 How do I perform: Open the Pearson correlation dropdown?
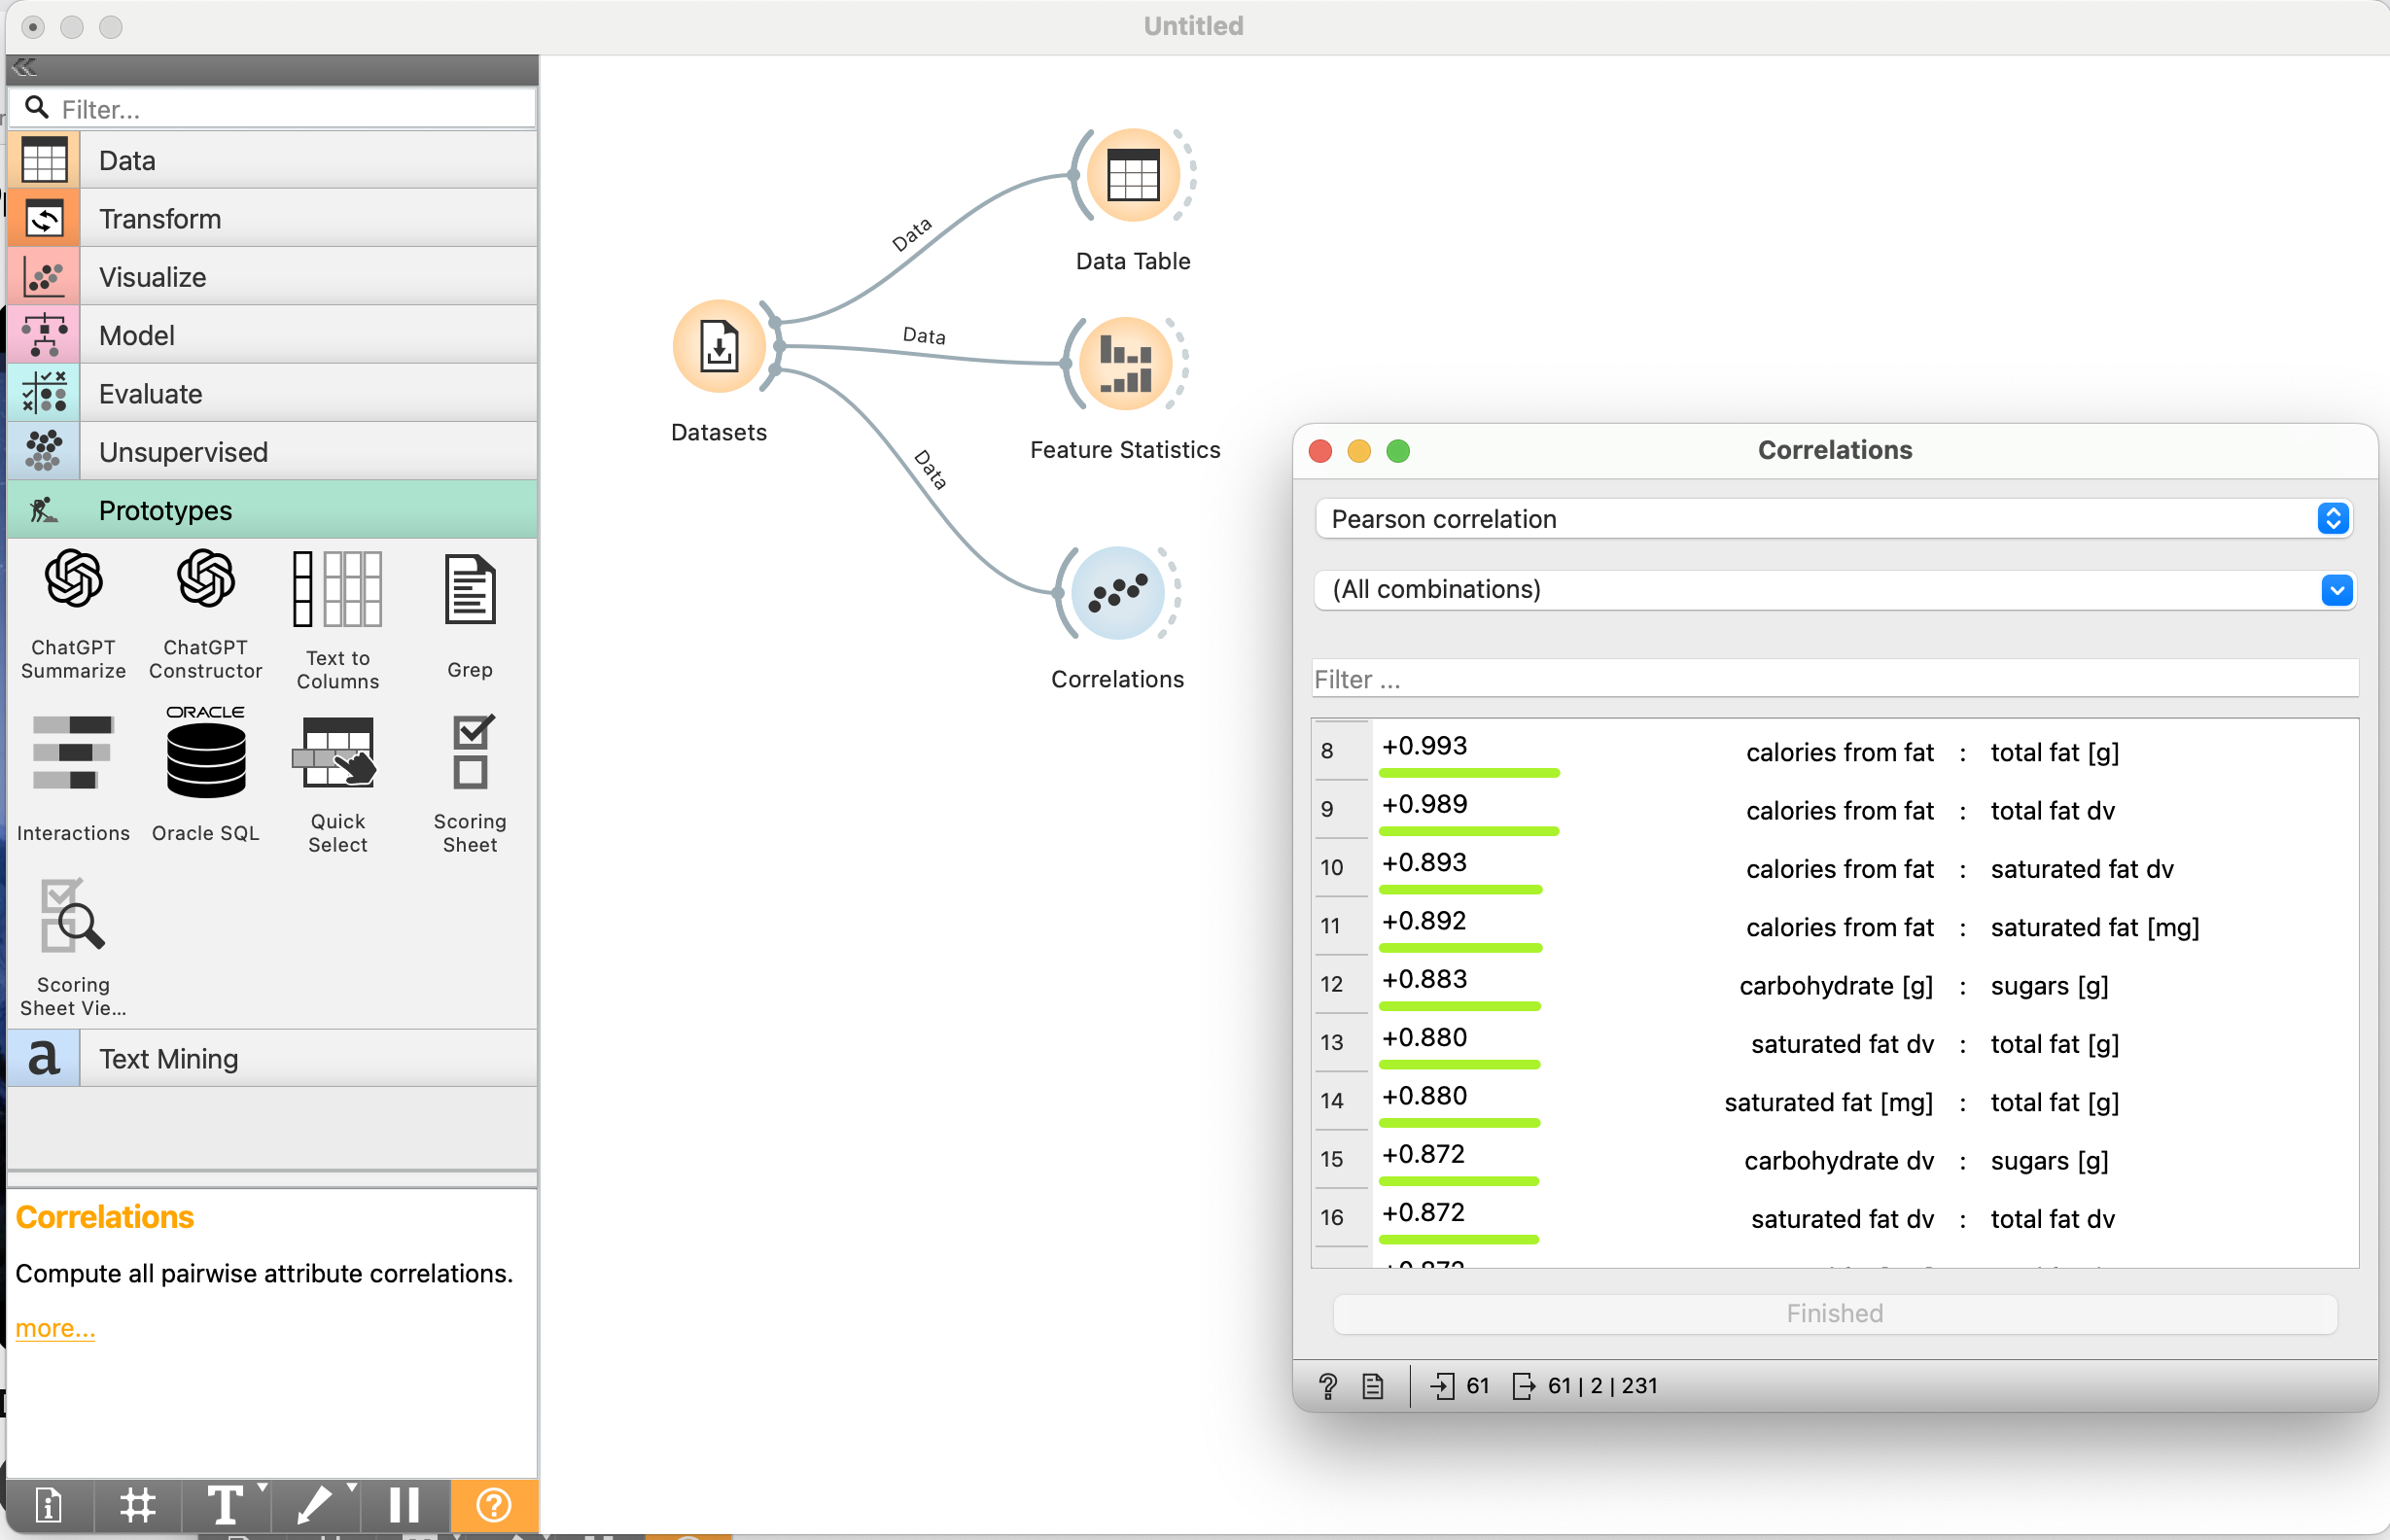[x=1833, y=519]
